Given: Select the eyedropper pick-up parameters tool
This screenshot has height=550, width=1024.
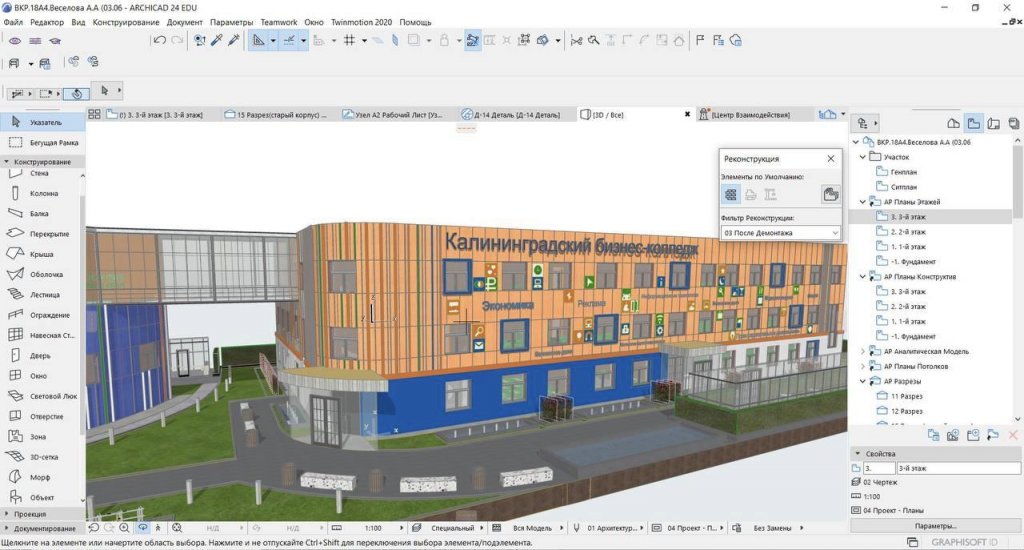Looking at the screenshot, I should pos(217,41).
